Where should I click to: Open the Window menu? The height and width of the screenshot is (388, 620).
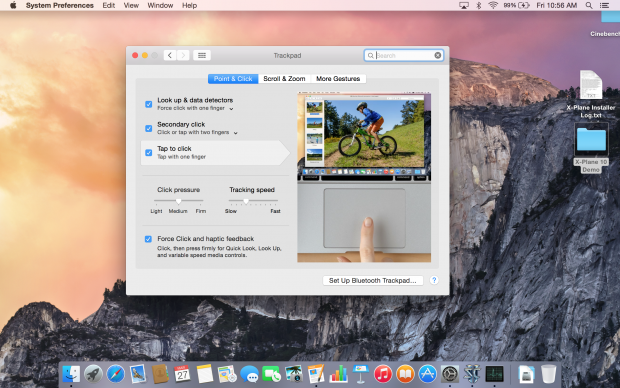[x=160, y=5]
